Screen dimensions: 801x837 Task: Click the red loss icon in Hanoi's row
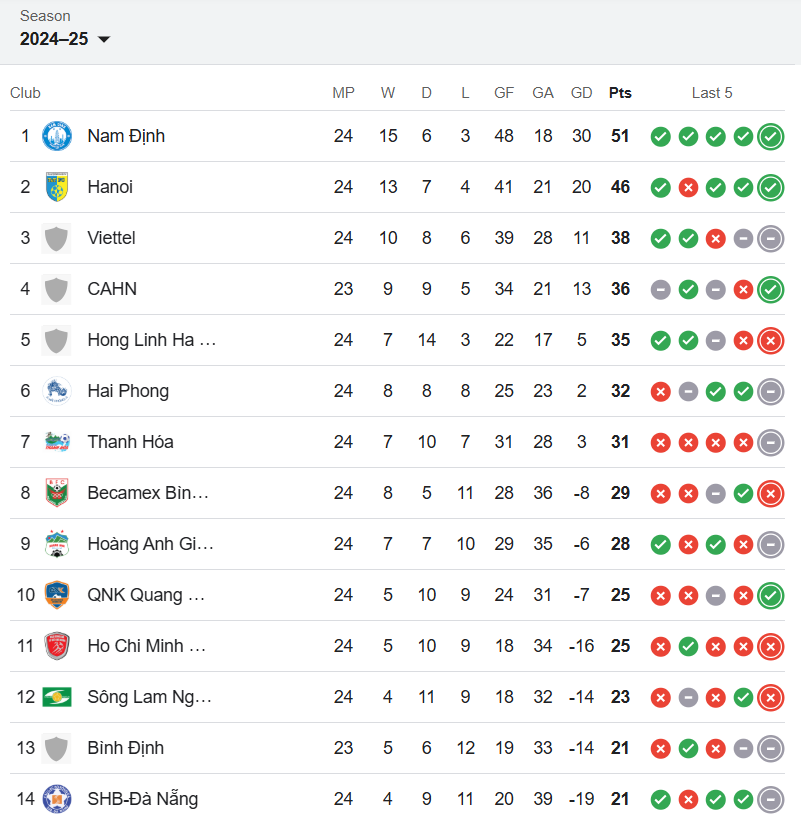pos(688,188)
